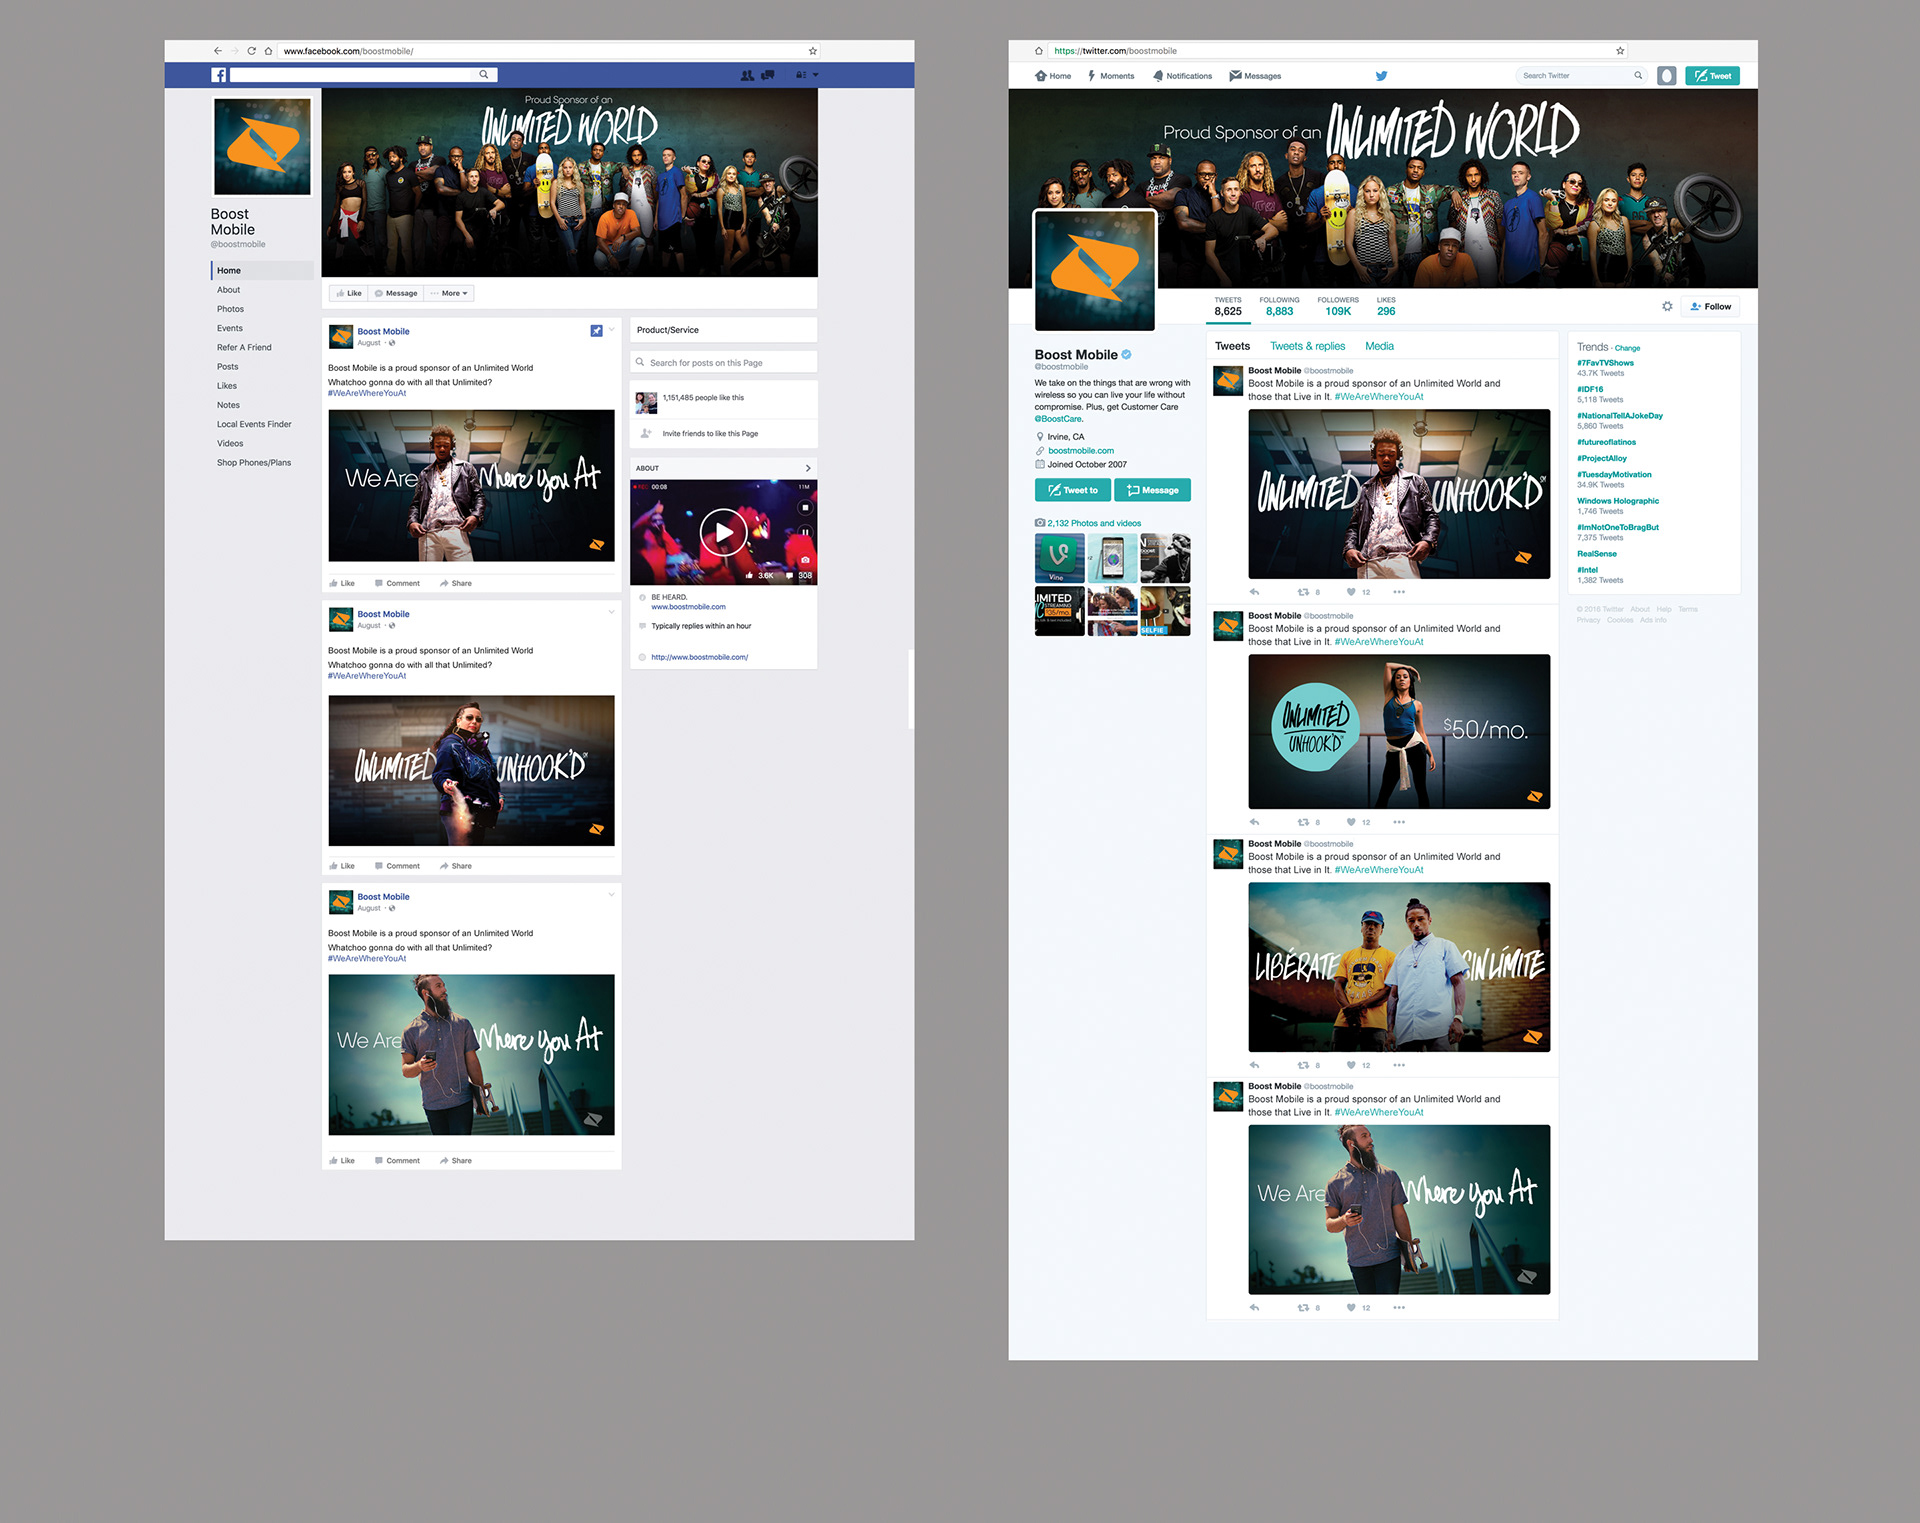The width and height of the screenshot is (1920, 1523).
Task: Click Invite friends to like this Page
Action: [x=710, y=434]
